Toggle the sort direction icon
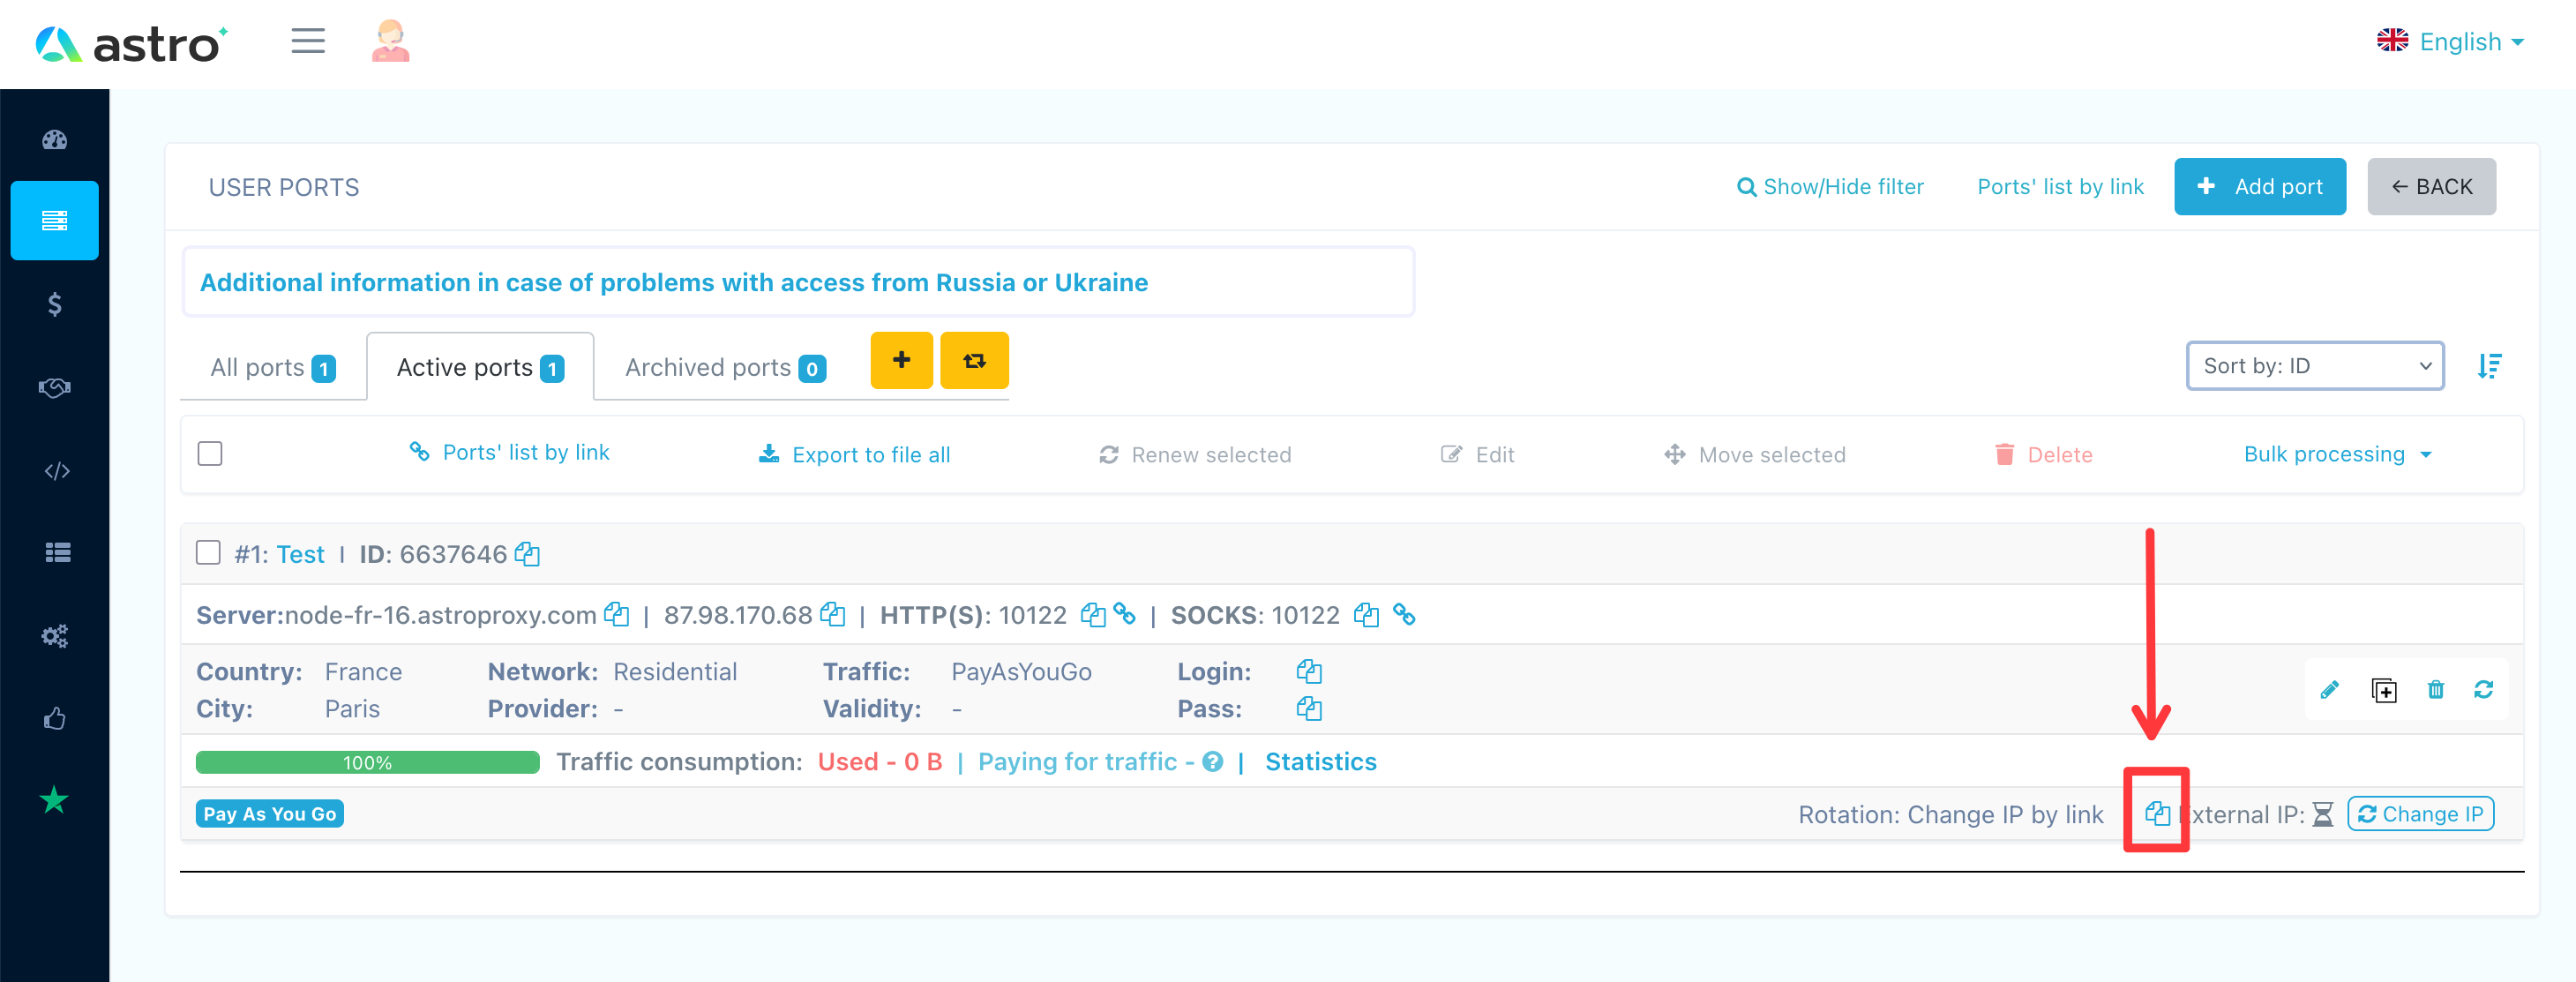This screenshot has width=2576, height=982. pyautogui.click(x=2490, y=366)
